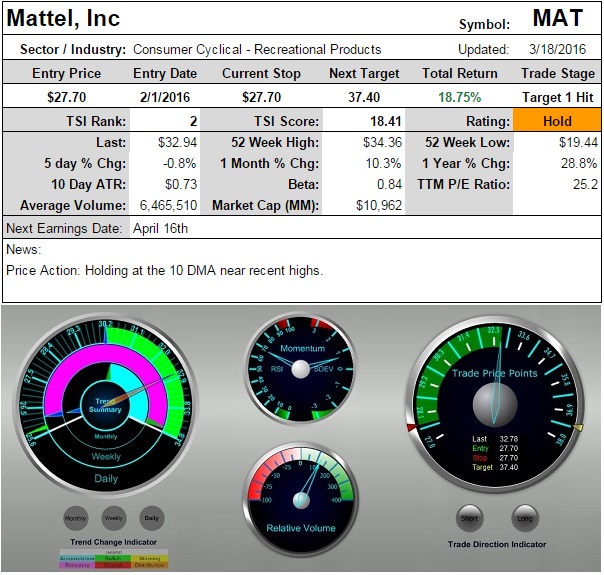Click the Trade Stage column header
This screenshot has height=575, width=604.
point(558,73)
